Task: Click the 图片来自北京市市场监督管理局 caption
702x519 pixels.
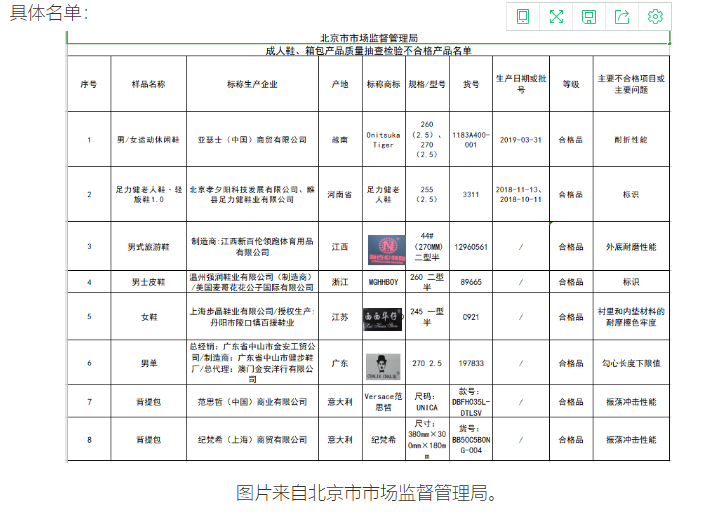Action: (x=366, y=492)
